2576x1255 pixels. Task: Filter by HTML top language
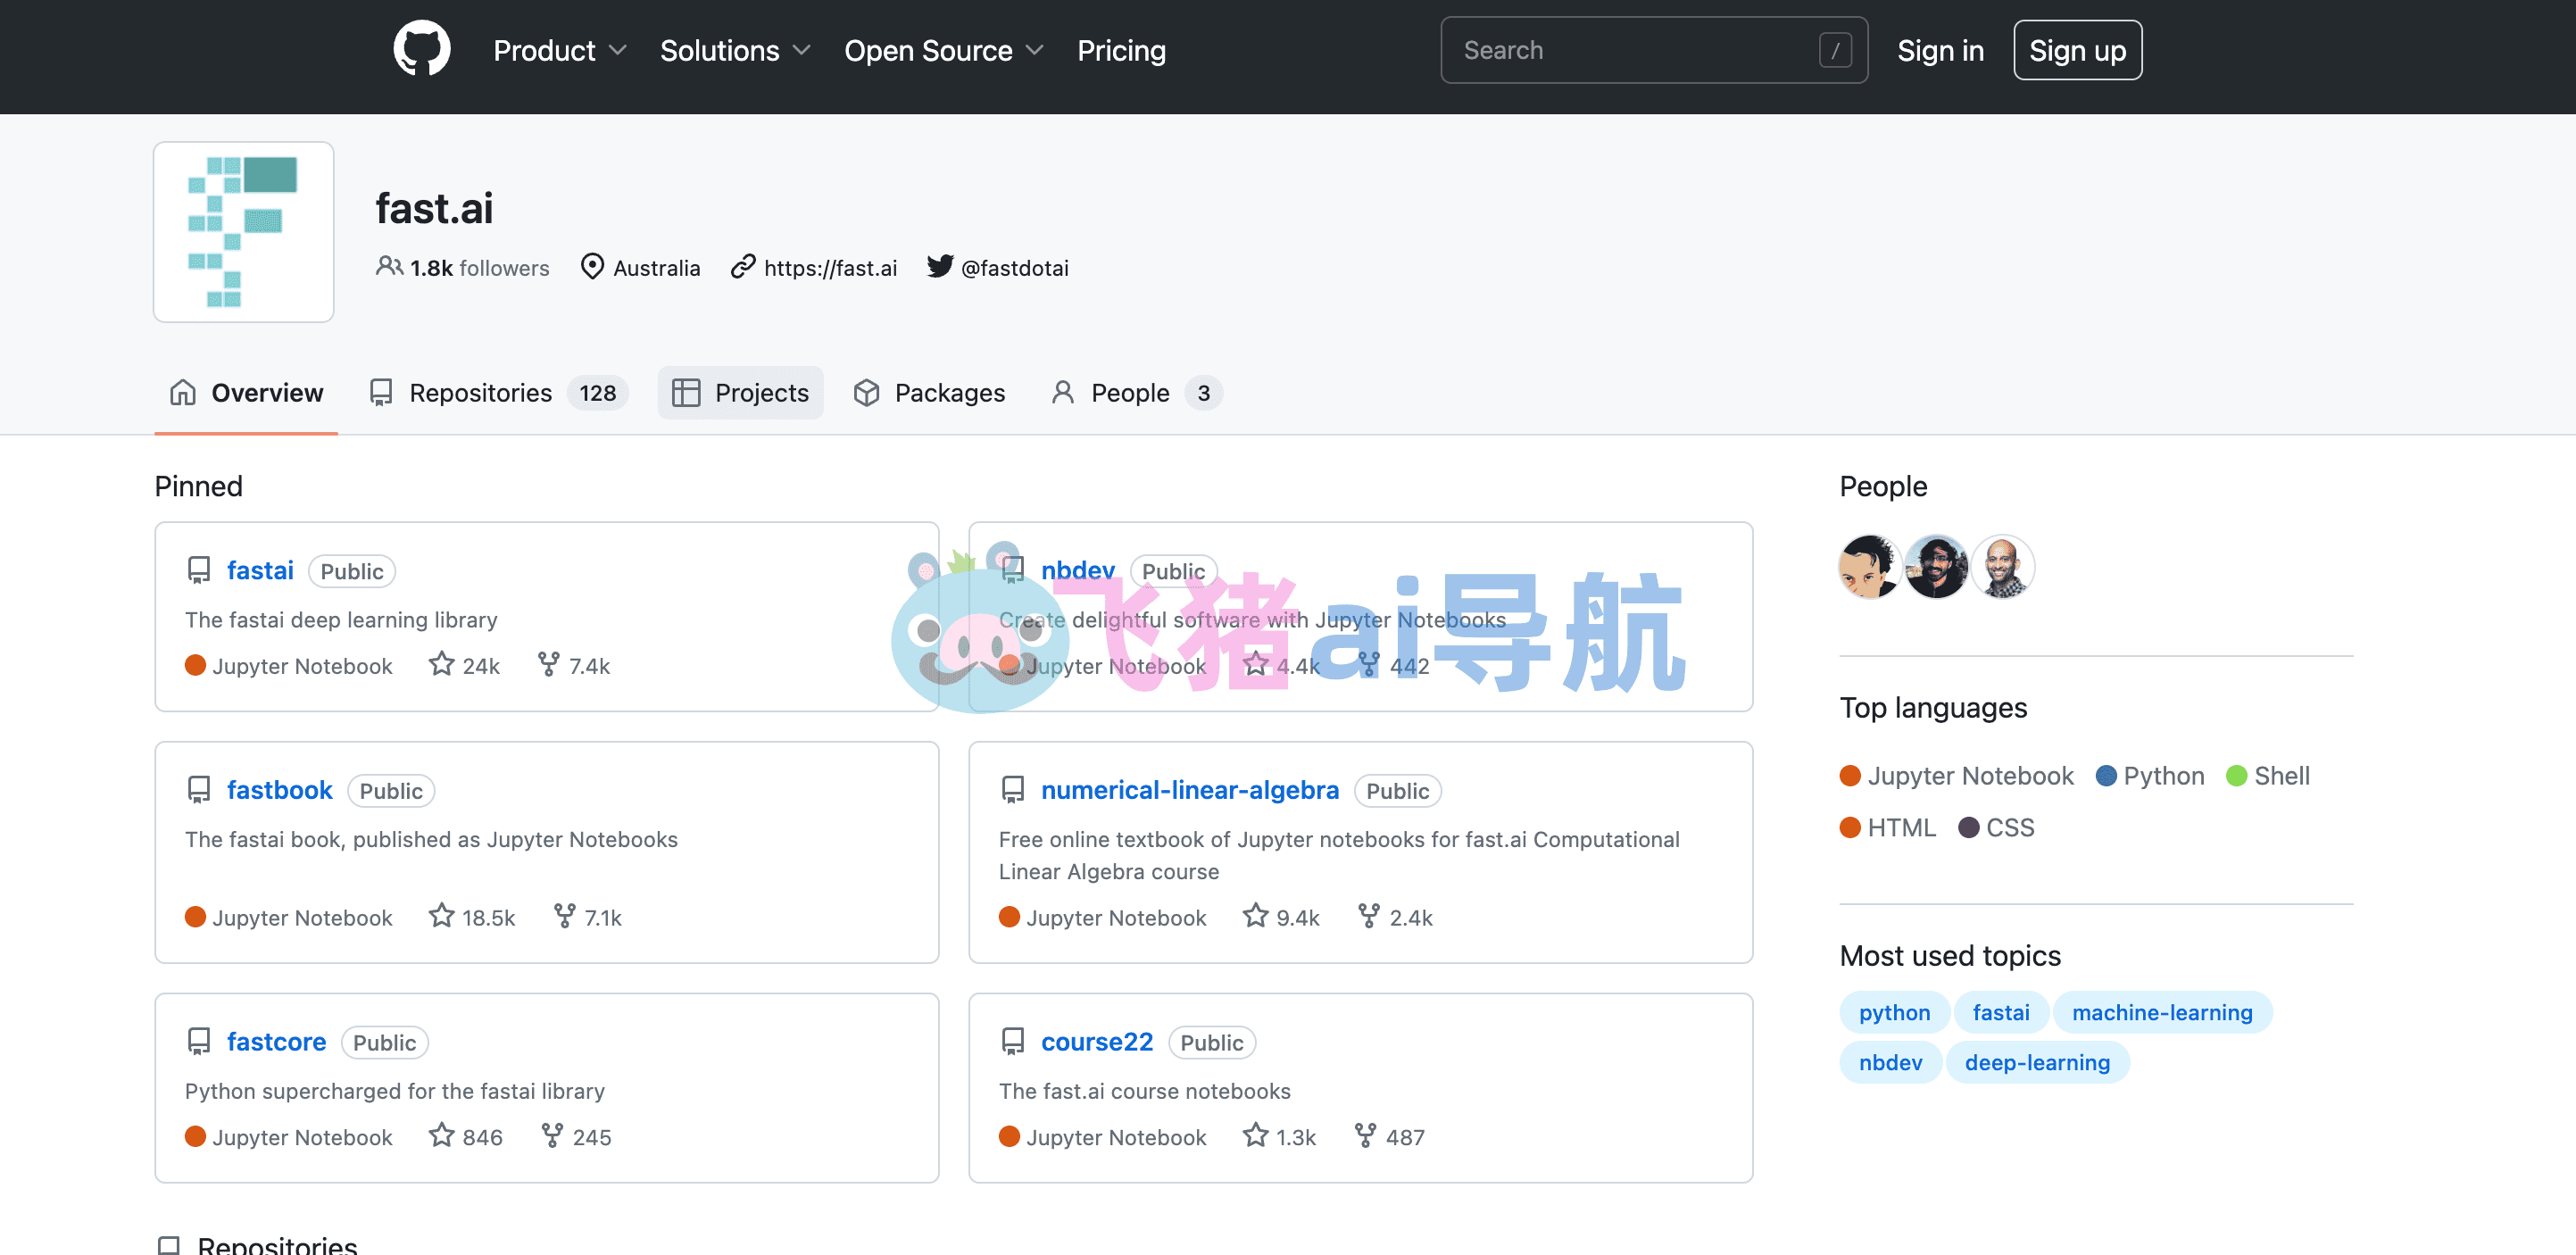point(1887,828)
